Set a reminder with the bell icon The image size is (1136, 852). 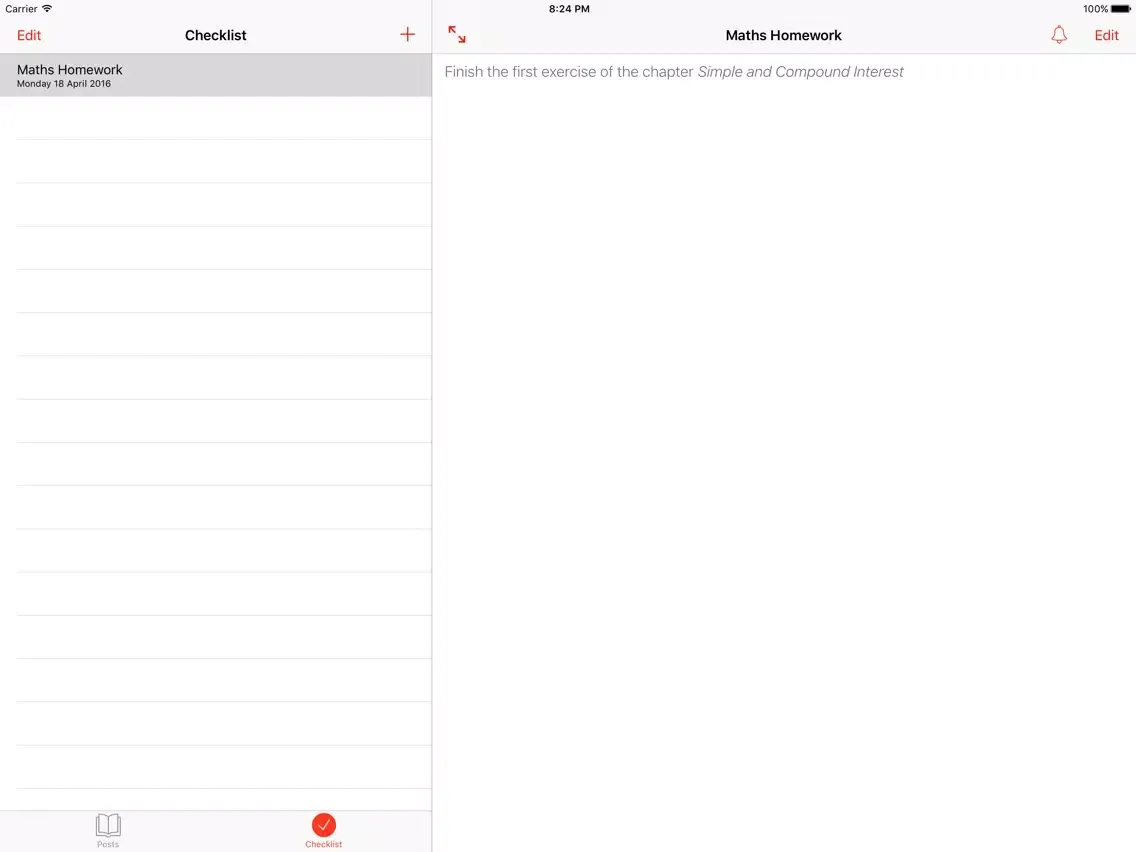[1058, 35]
